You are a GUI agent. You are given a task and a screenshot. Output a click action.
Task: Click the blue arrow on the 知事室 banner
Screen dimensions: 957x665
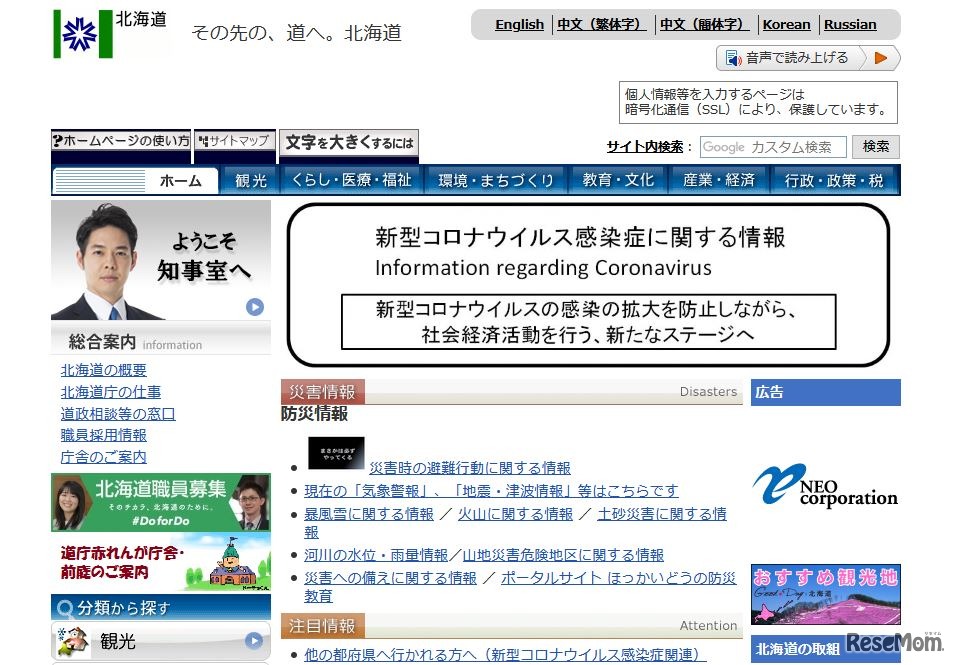(x=253, y=309)
